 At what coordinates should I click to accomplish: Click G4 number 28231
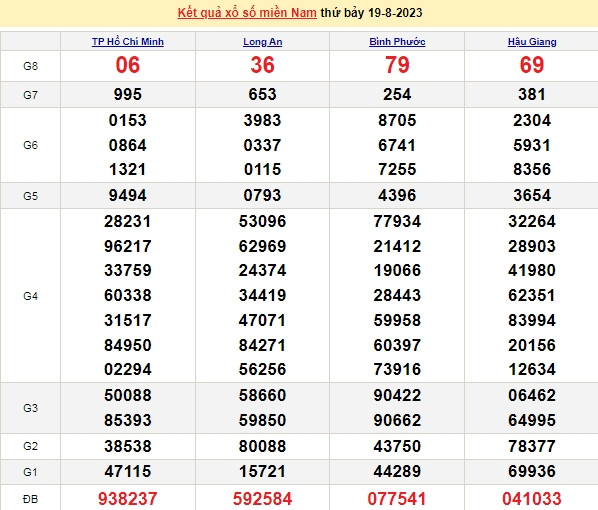(128, 221)
